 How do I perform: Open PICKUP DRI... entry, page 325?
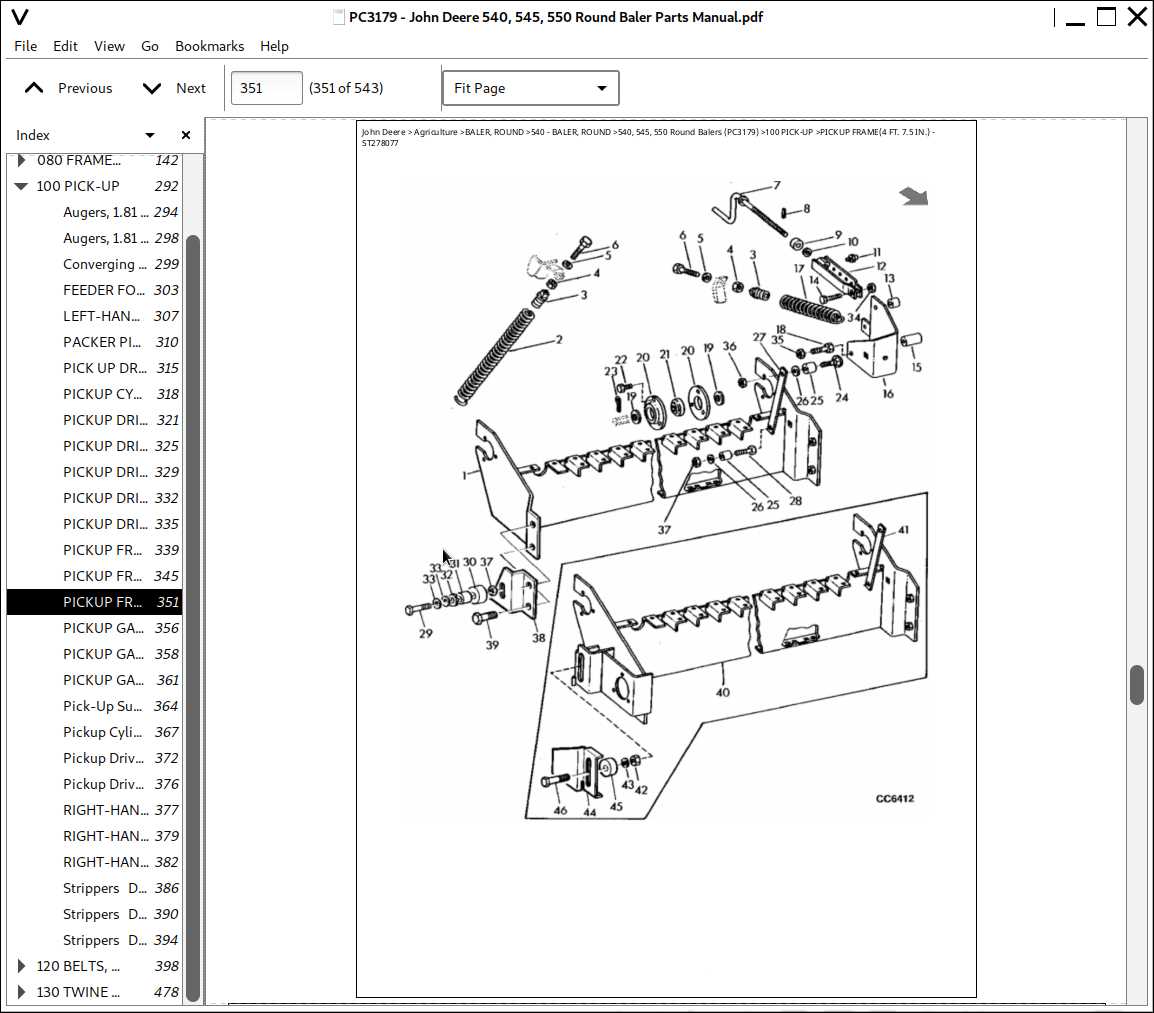coord(94,446)
